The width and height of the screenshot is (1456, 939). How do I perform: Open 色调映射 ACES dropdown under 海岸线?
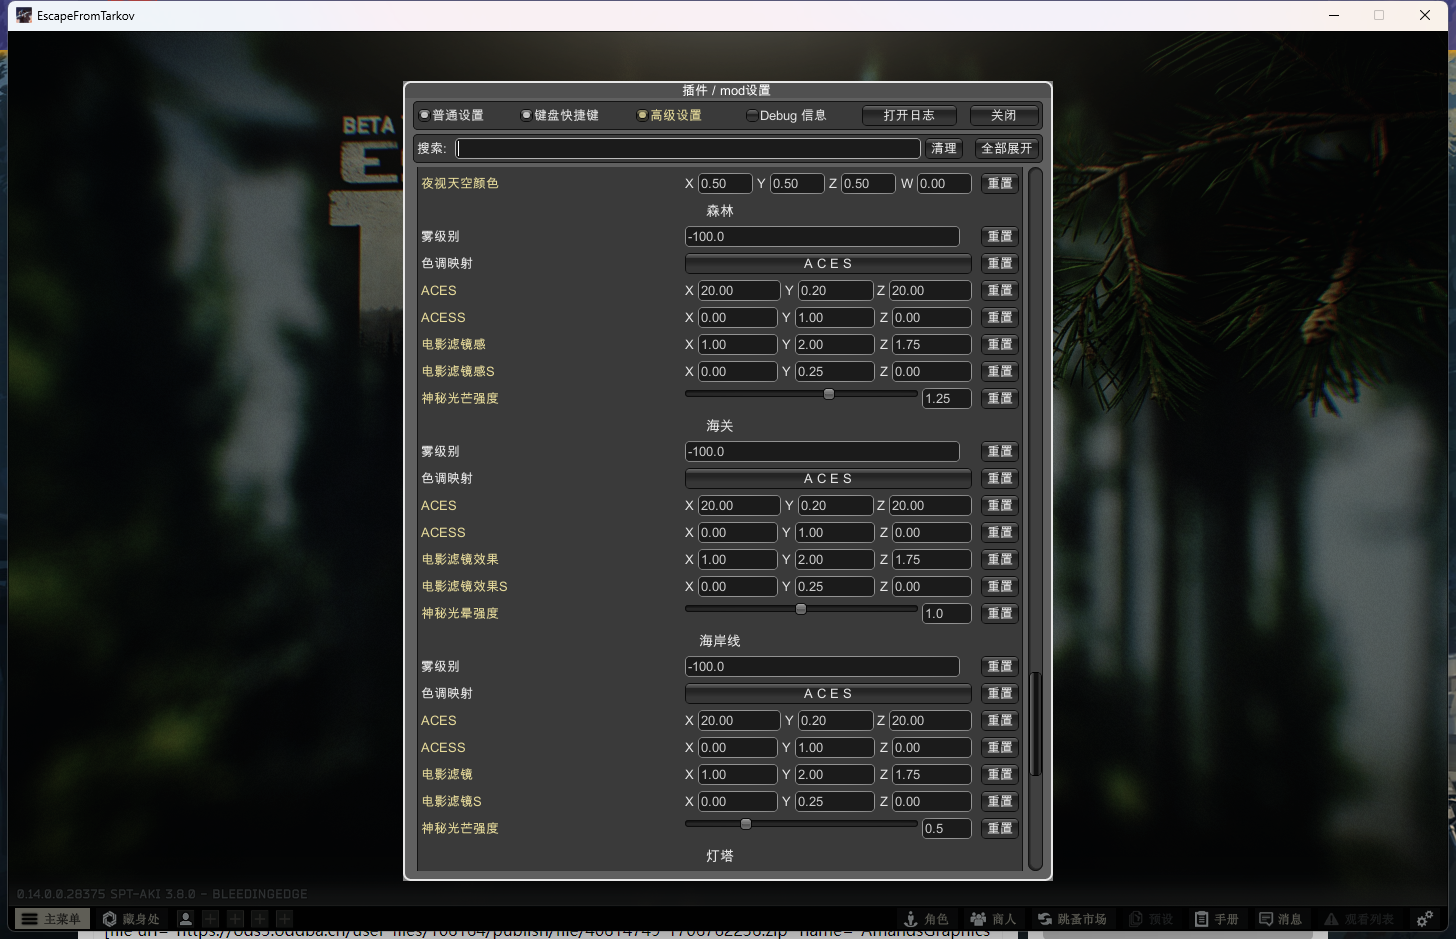(x=828, y=693)
